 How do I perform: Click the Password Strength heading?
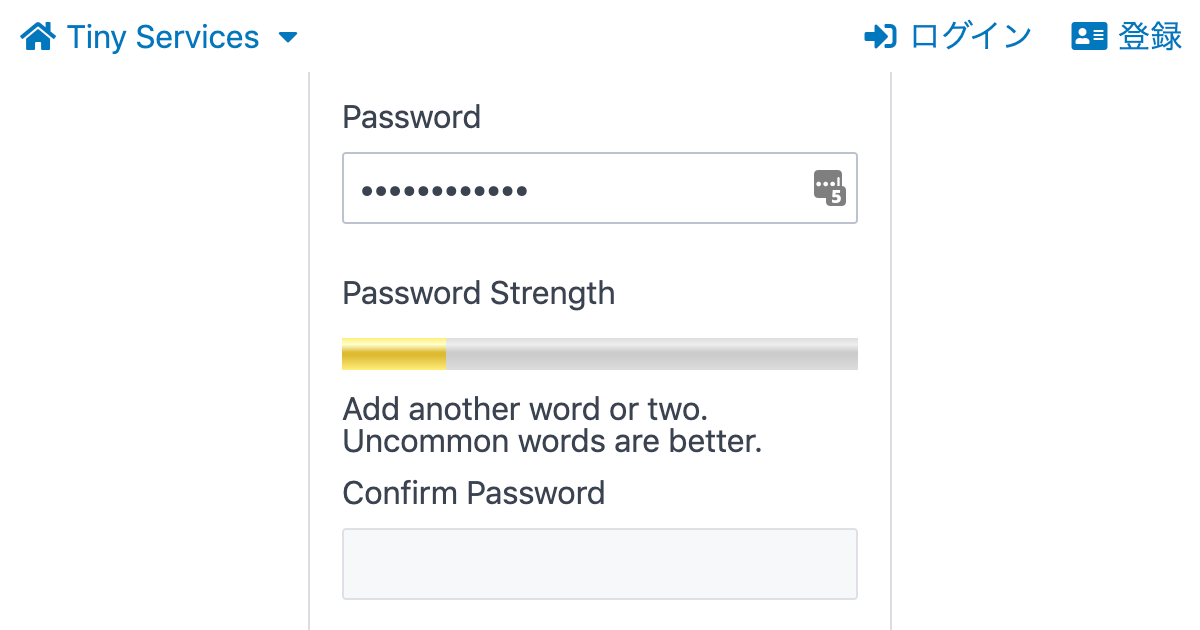[478, 293]
